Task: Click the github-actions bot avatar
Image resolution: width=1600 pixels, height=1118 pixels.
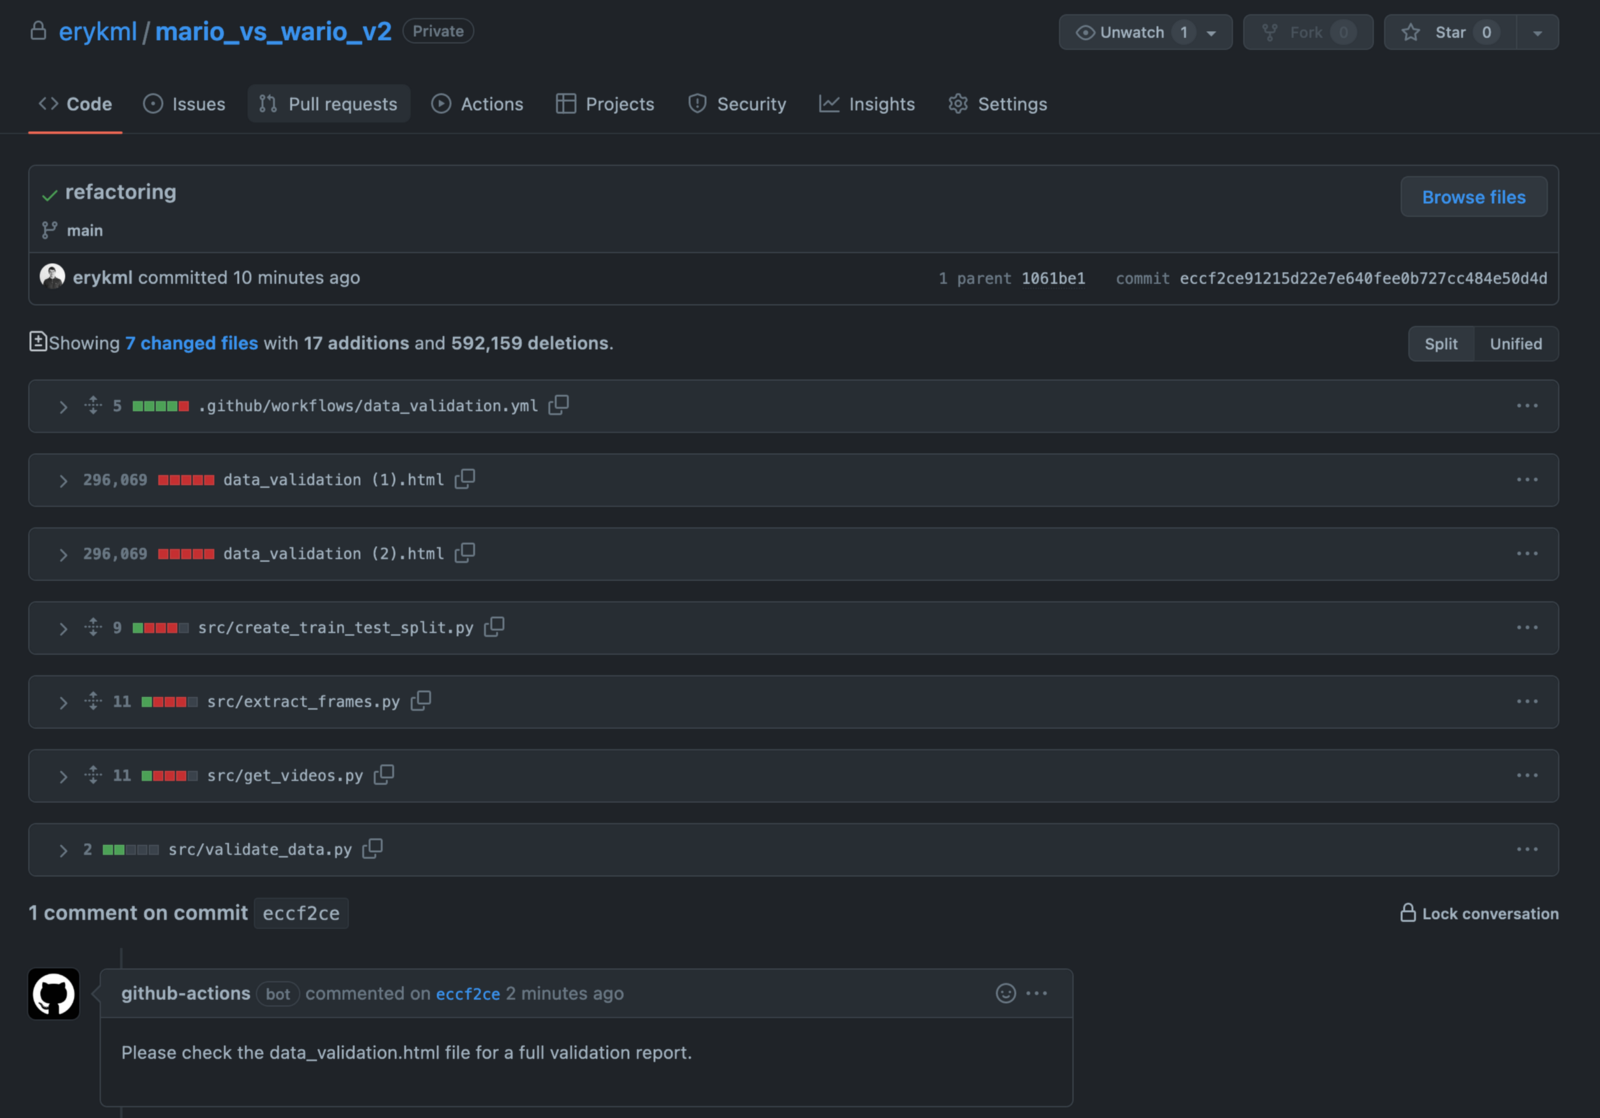Action: point(54,994)
